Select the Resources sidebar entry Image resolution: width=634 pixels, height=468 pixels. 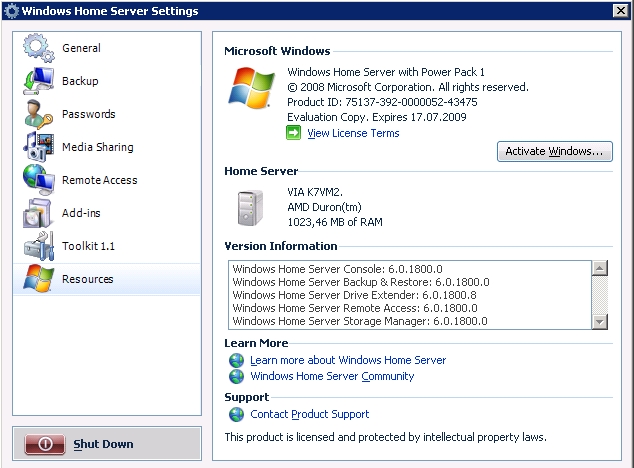(107, 279)
